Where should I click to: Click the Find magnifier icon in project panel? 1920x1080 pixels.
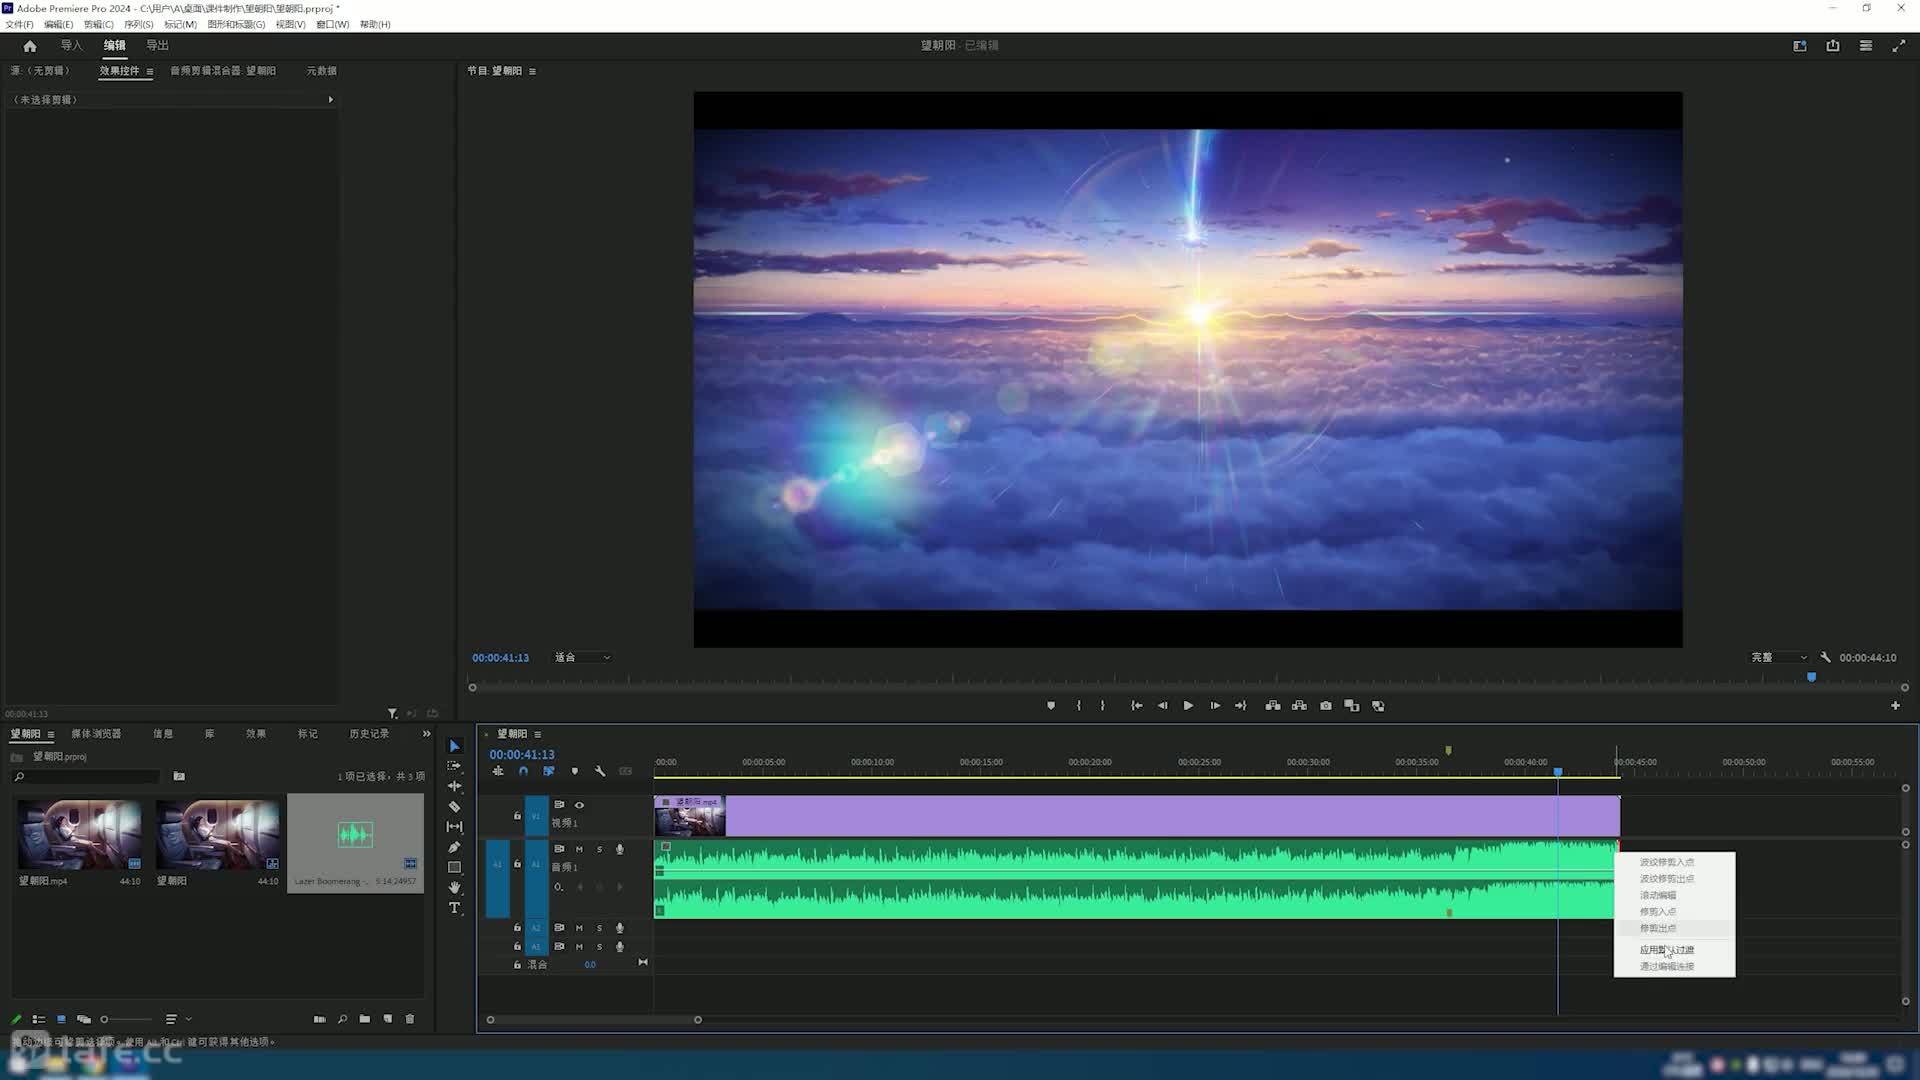[342, 1019]
